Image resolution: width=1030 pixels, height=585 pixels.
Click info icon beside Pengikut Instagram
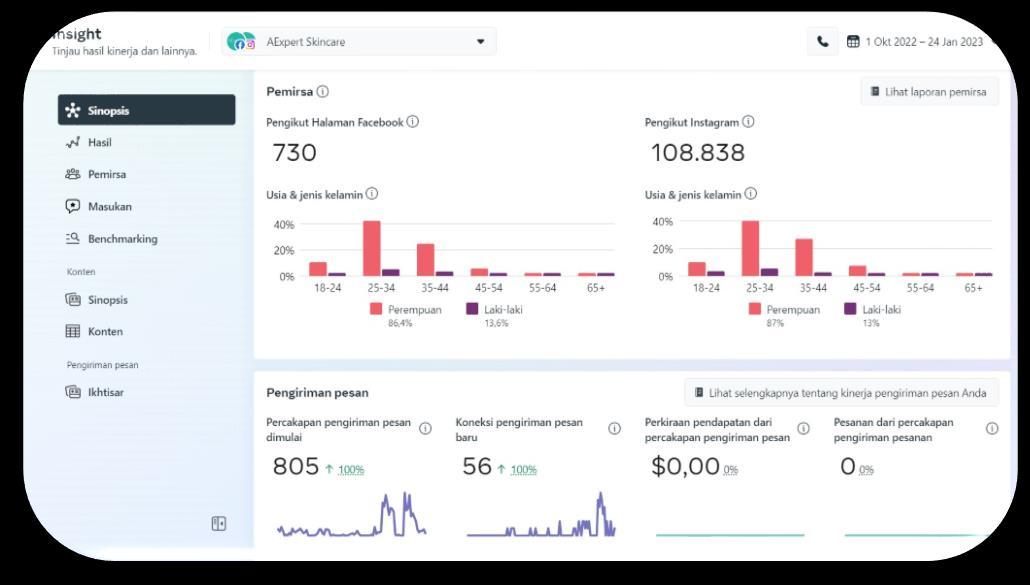748,121
